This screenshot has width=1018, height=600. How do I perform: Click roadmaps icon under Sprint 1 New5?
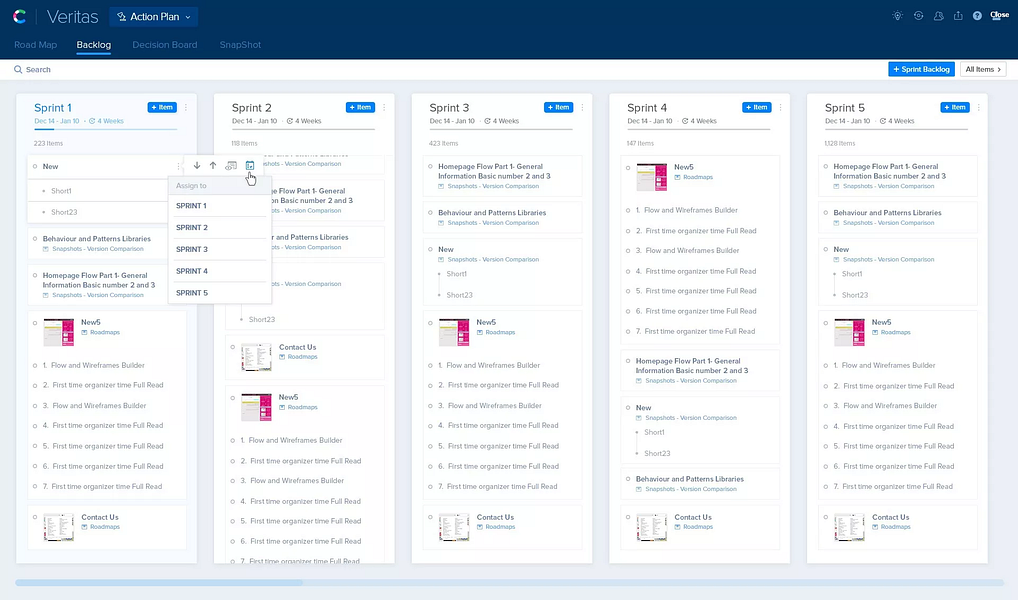click(84, 332)
